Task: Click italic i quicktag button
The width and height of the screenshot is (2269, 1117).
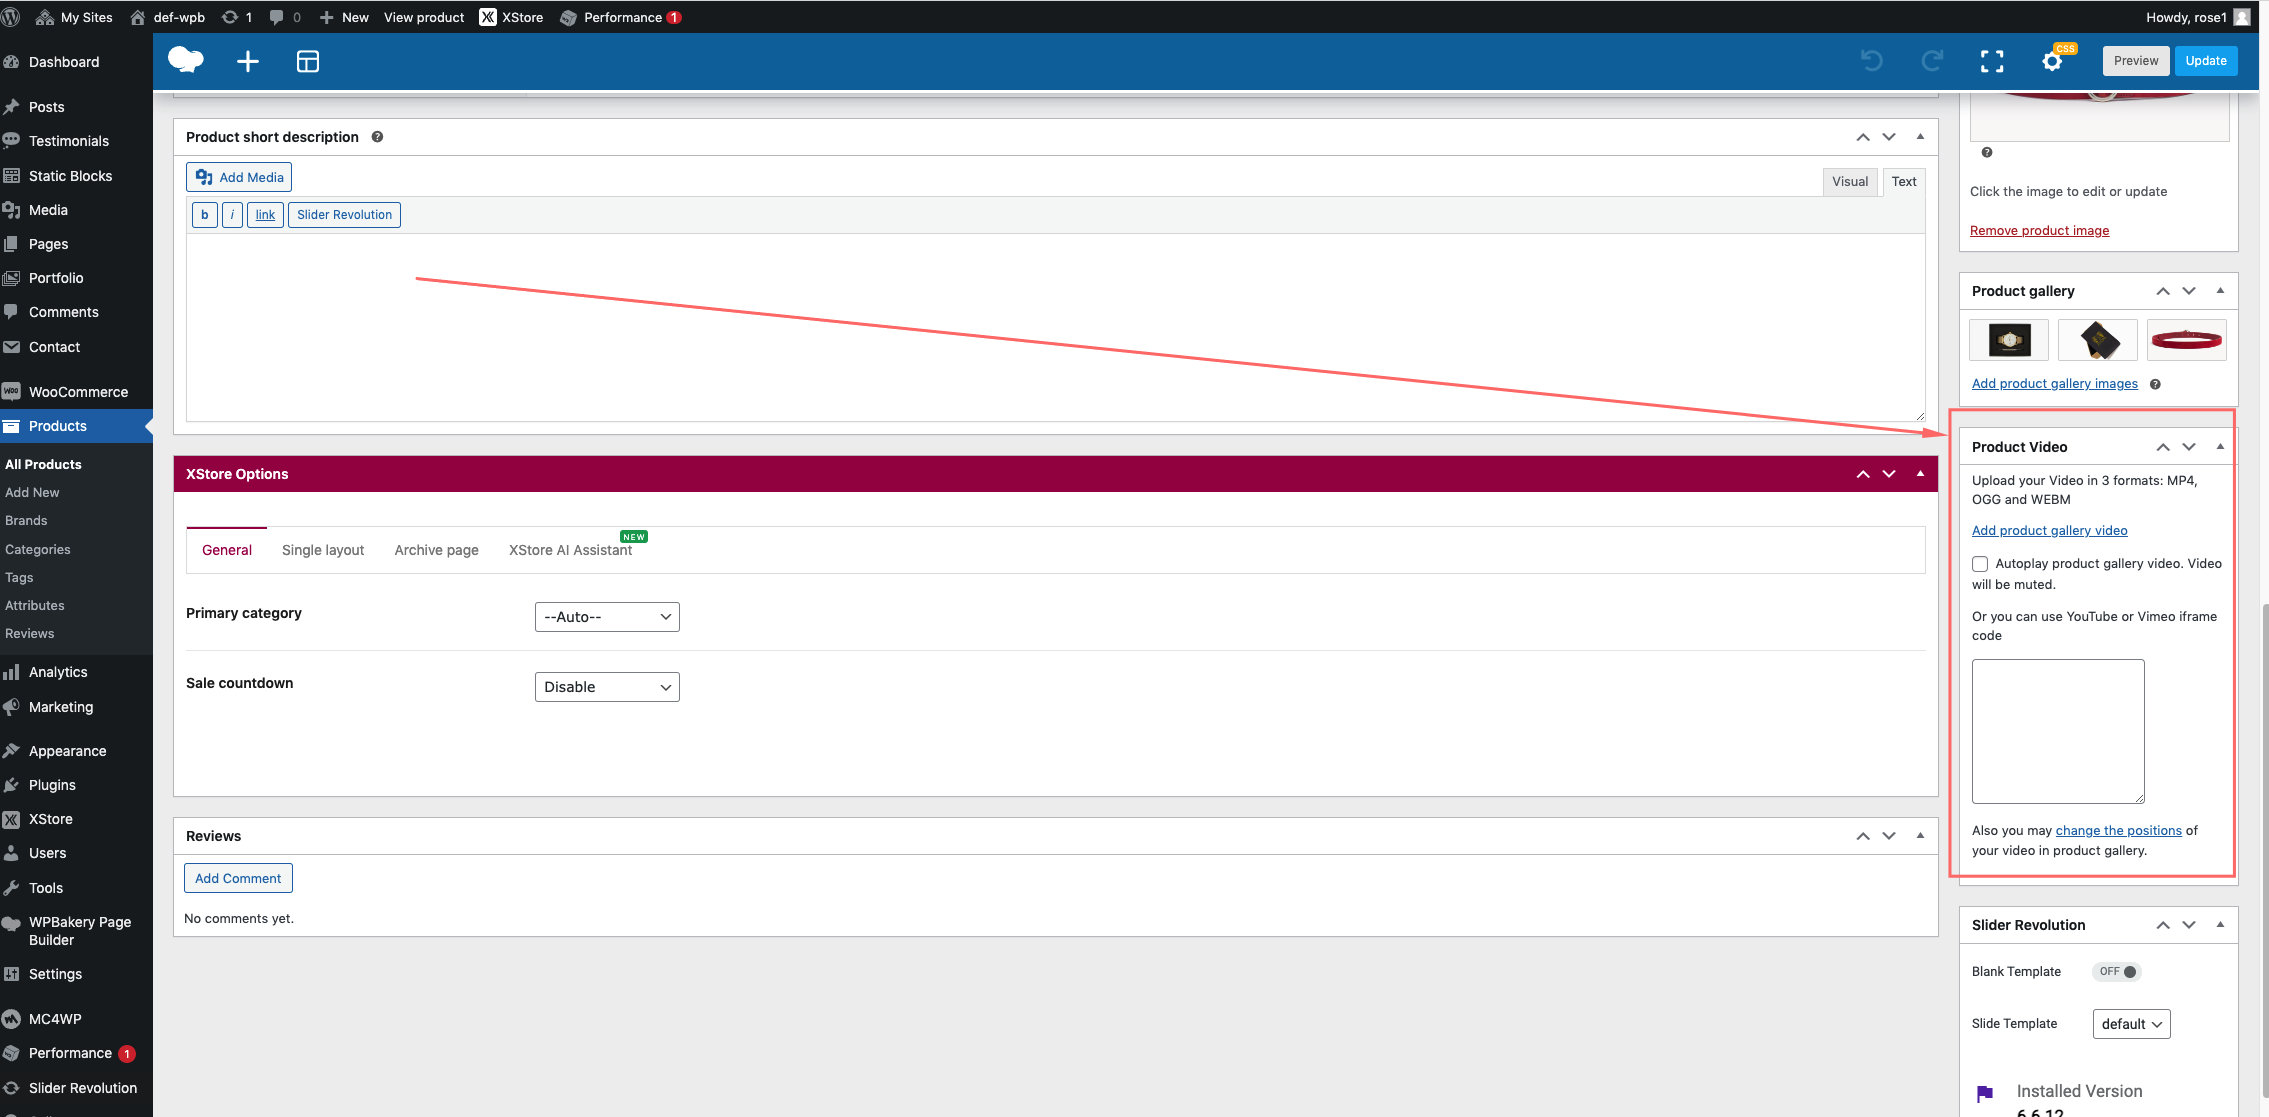Action: click(x=232, y=215)
